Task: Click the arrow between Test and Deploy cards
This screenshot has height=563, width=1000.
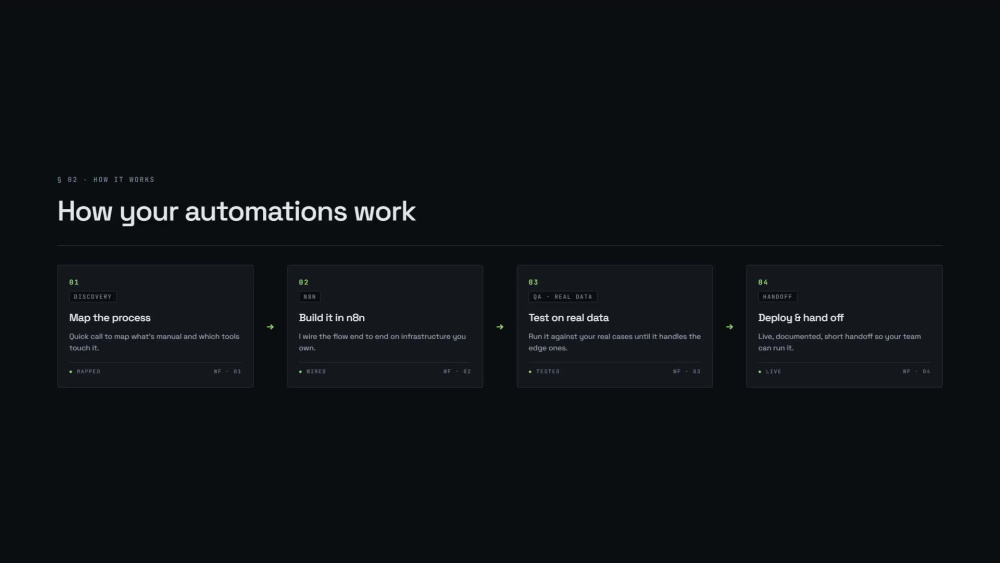Action: pos(730,326)
